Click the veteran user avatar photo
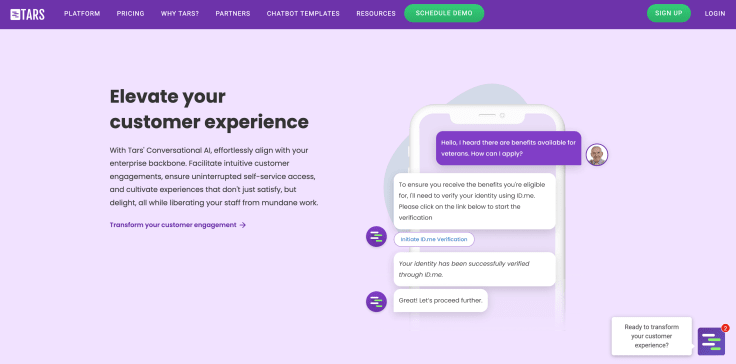 597,155
